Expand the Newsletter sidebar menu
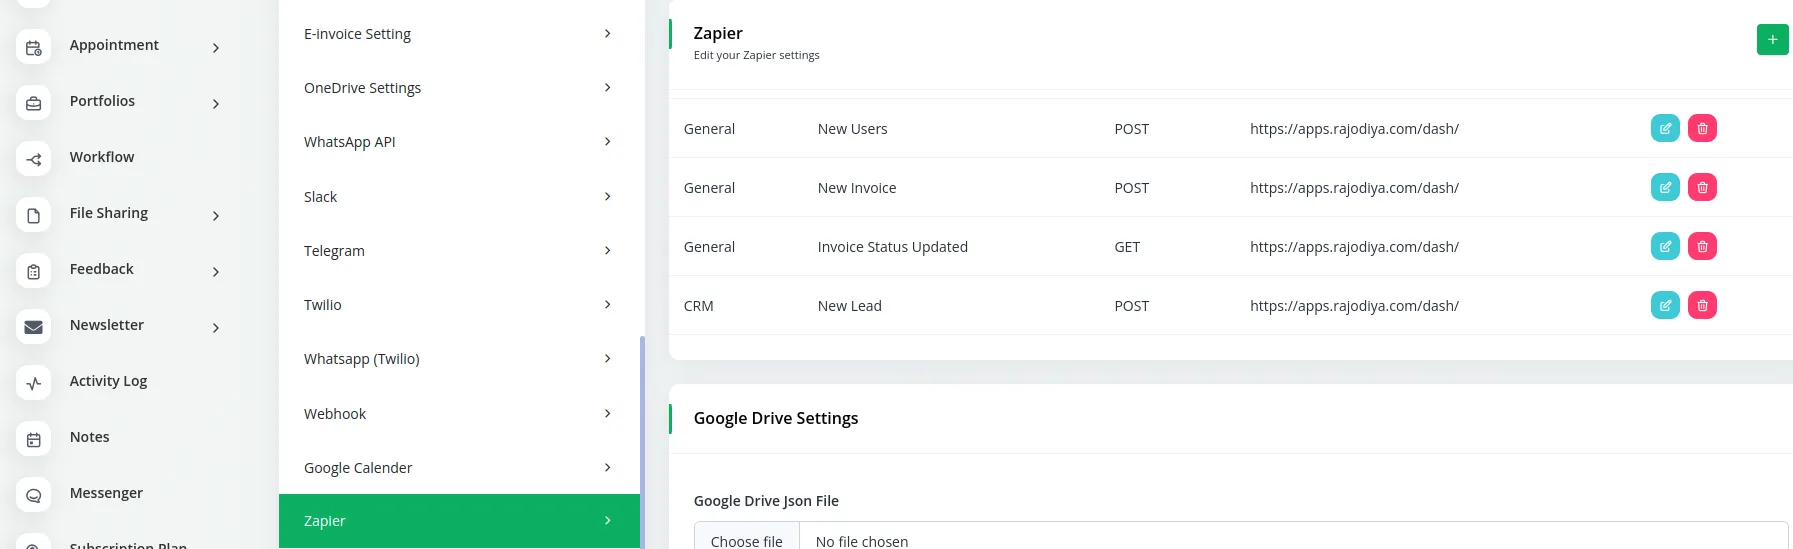The image size is (1793, 549). (216, 328)
